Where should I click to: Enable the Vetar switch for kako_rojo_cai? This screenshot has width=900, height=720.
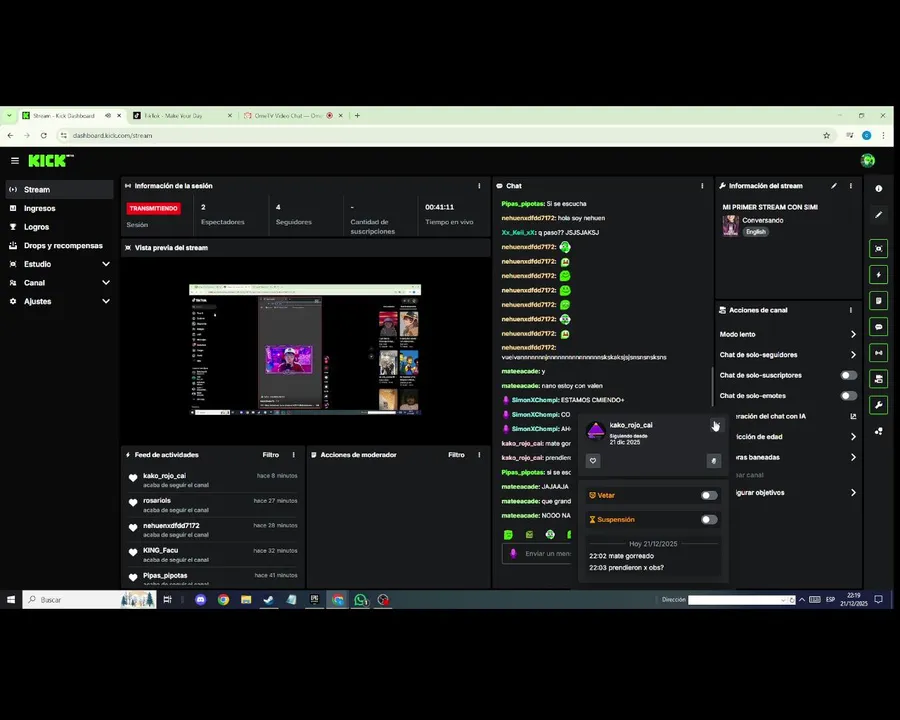click(709, 496)
